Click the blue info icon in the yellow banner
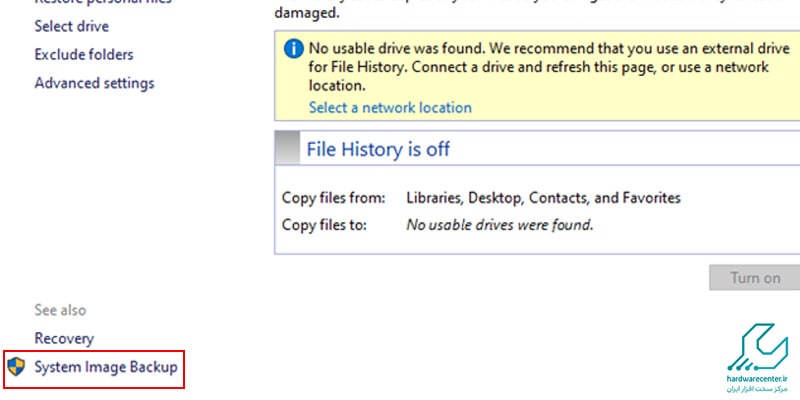Viewport: 800px width, 400px height. pos(294,49)
